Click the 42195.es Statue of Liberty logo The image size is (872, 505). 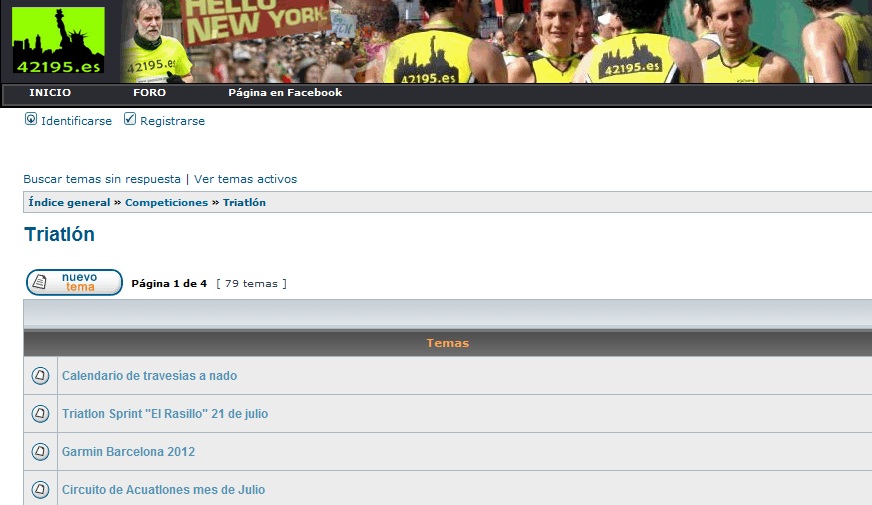click(58, 40)
